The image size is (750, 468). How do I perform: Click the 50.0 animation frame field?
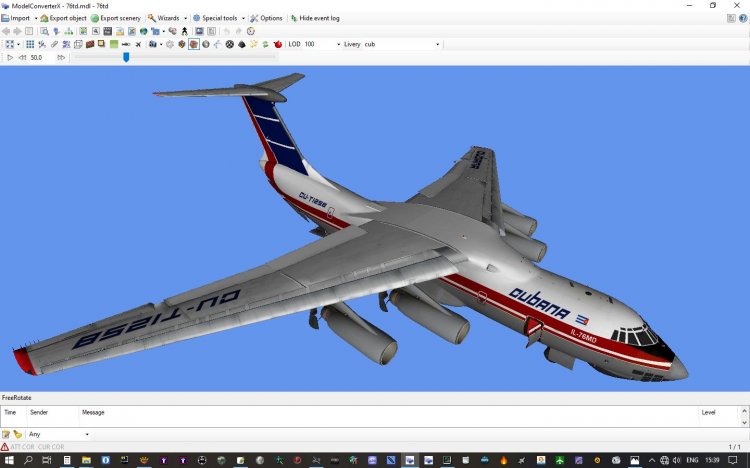pos(42,57)
